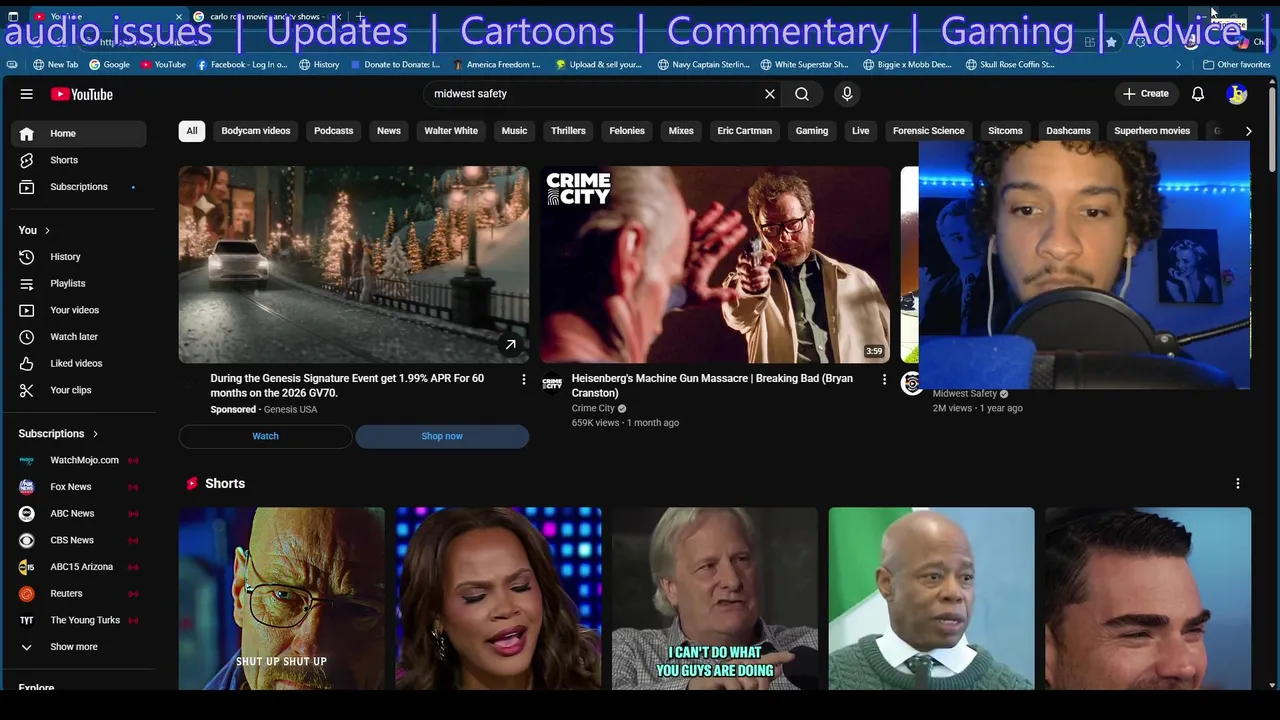
Task: Open the Genesis GV70 ad thumbnail
Action: click(x=354, y=264)
